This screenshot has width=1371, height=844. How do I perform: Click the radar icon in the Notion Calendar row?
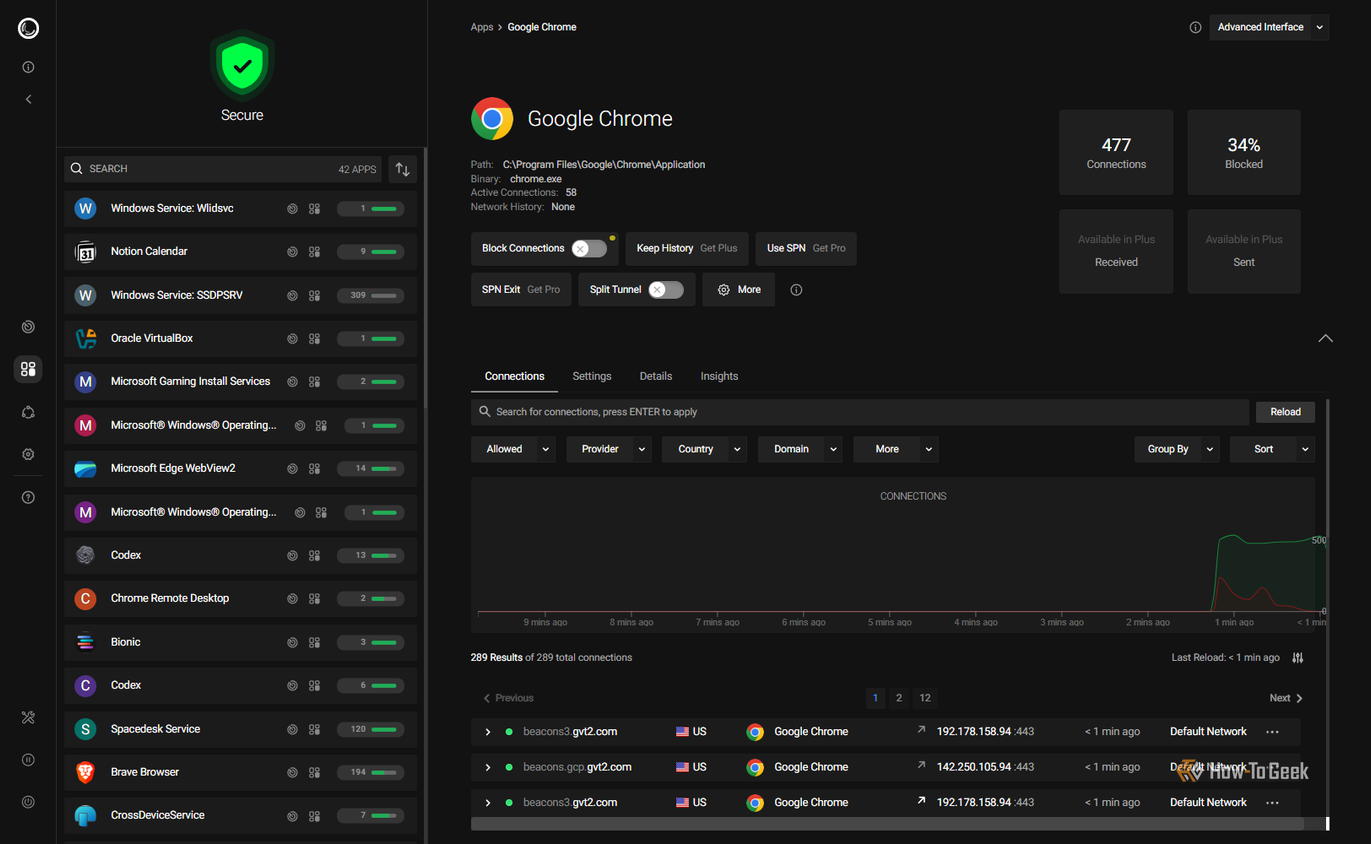(x=292, y=252)
